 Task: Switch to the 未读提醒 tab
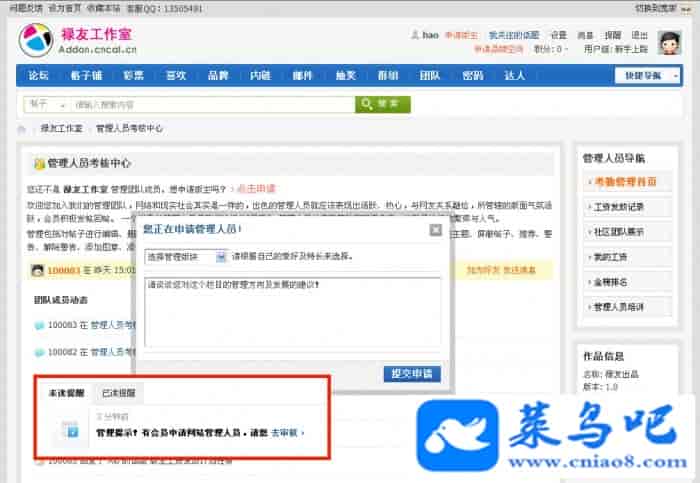[66, 393]
